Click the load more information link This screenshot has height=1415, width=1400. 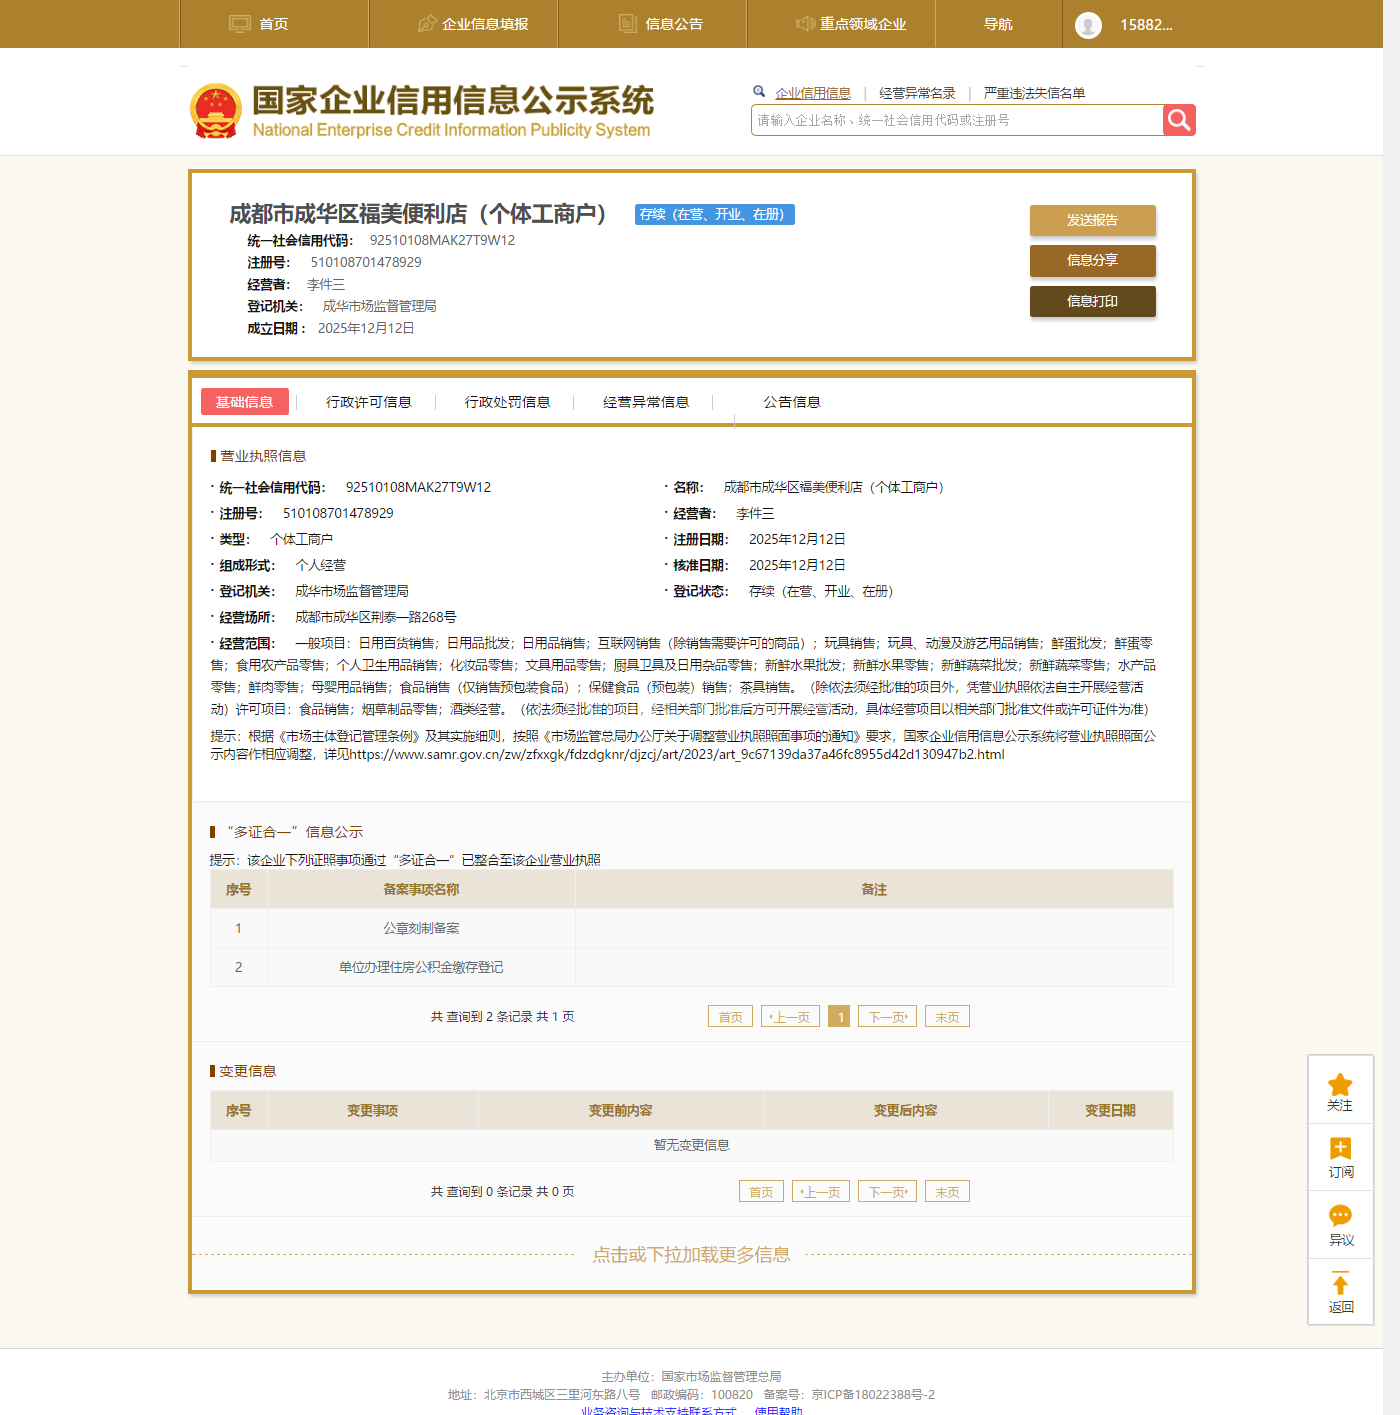691,1254
